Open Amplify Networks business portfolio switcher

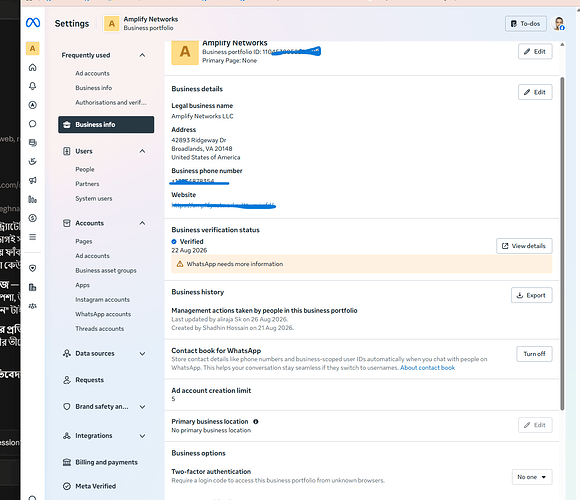(x=141, y=23)
